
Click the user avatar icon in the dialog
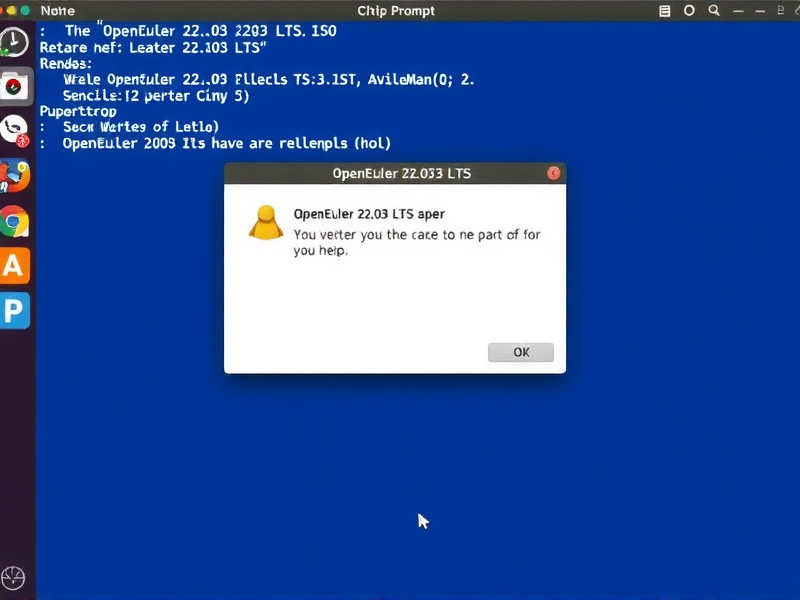[x=265, y=224]
